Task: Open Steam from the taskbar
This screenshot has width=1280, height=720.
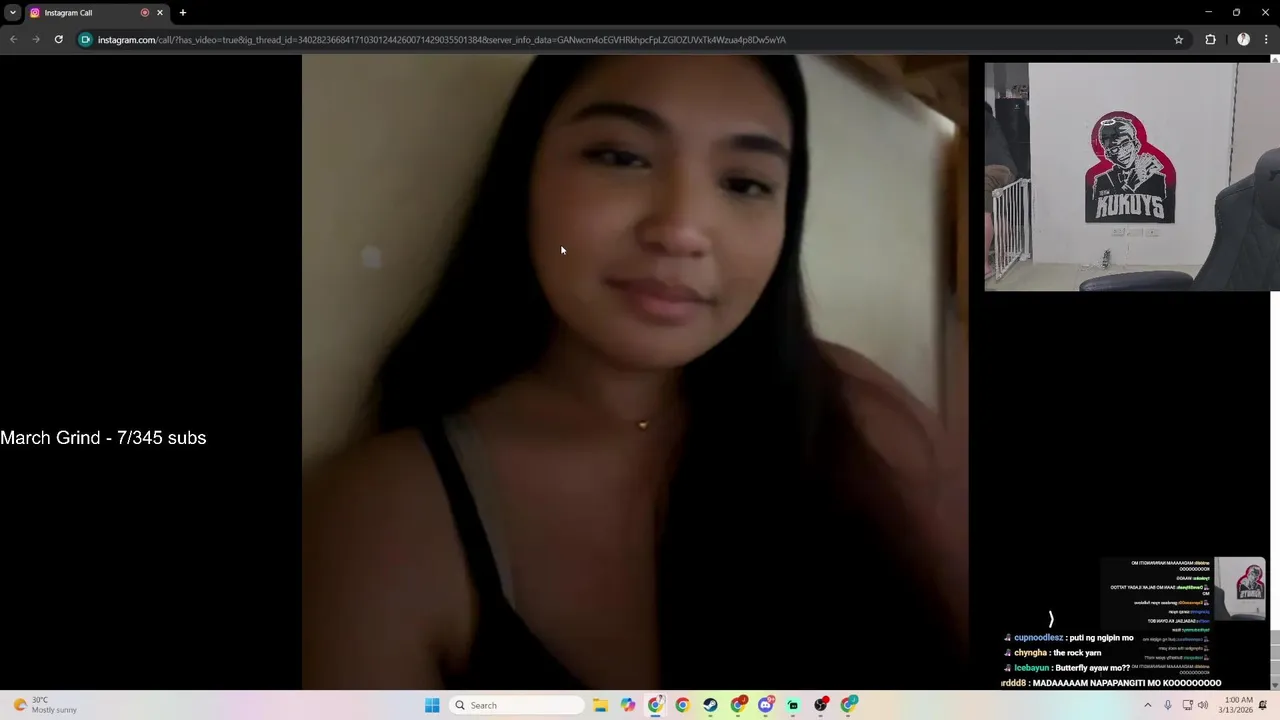Action: click(710, 705)
